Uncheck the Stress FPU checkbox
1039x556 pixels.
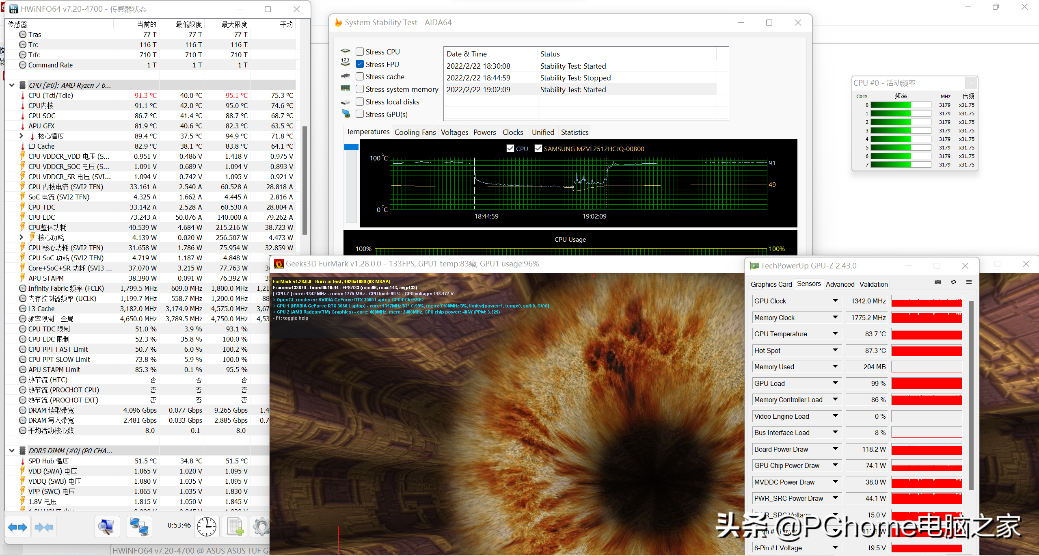[x=359, y=64]
